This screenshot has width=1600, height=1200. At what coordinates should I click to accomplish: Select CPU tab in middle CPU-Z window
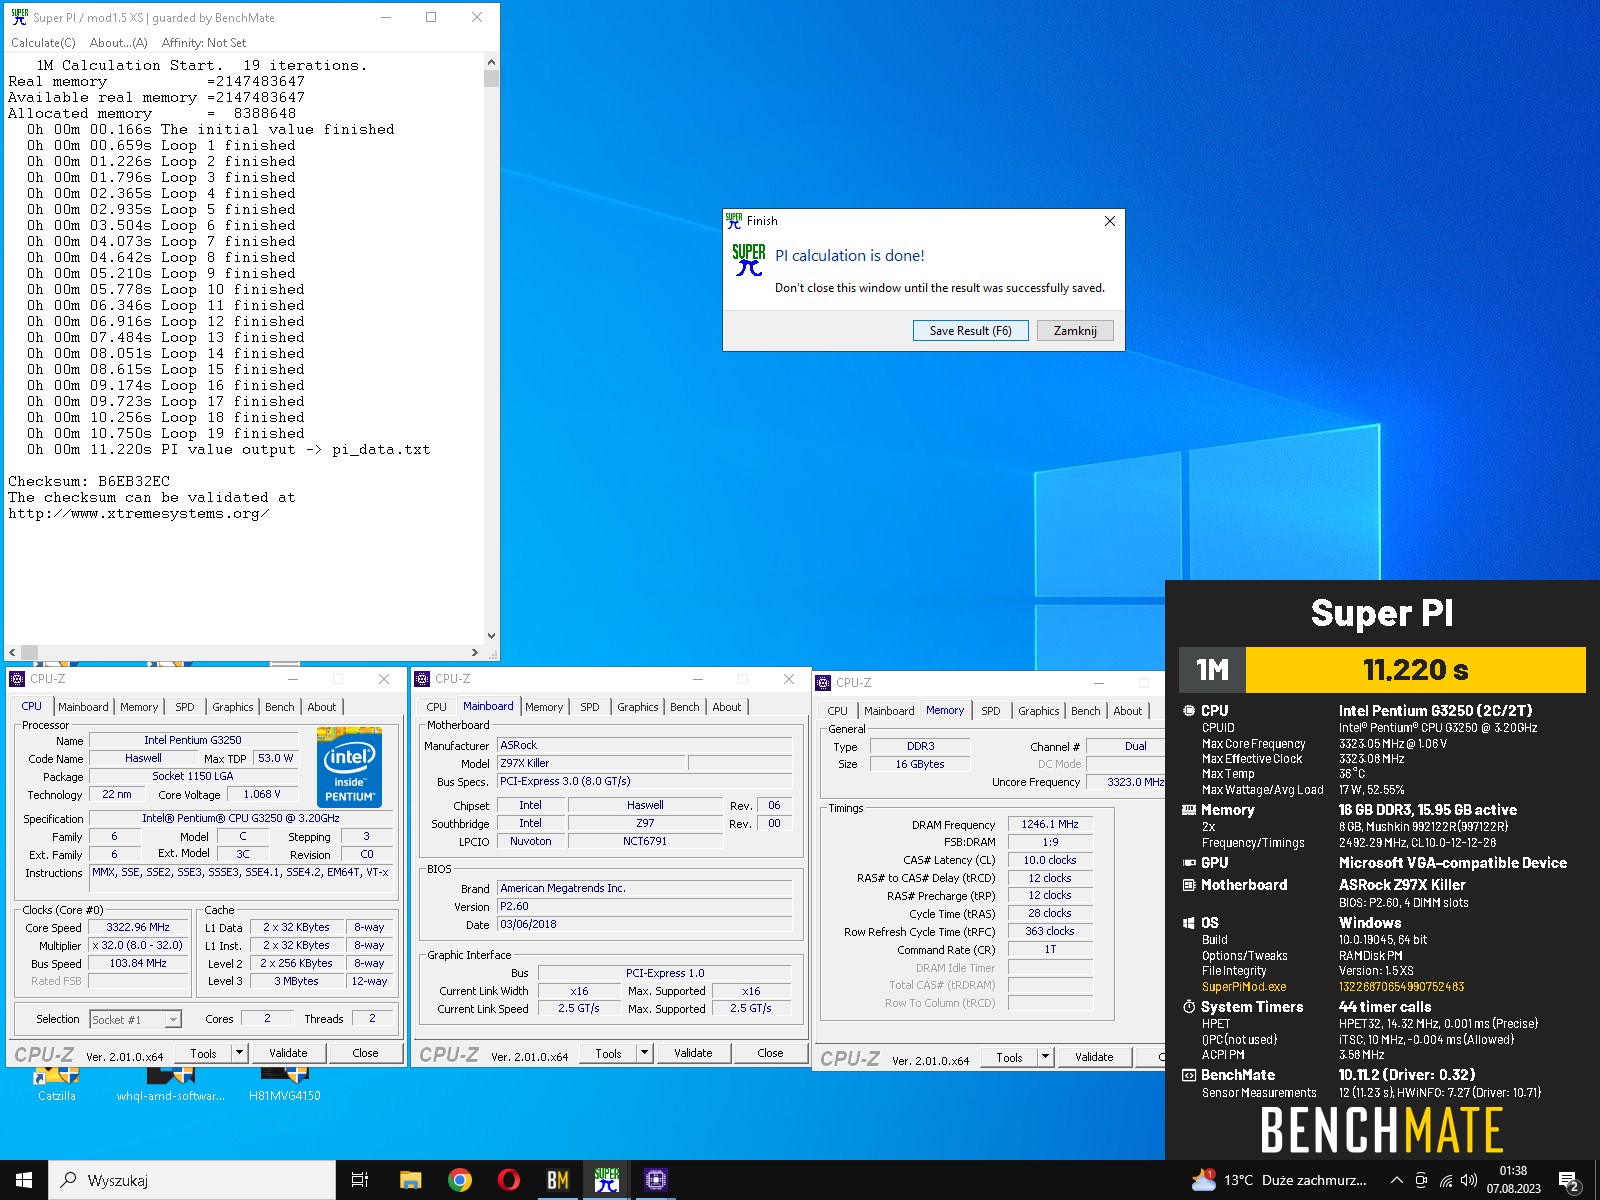(x=437, y=707)
